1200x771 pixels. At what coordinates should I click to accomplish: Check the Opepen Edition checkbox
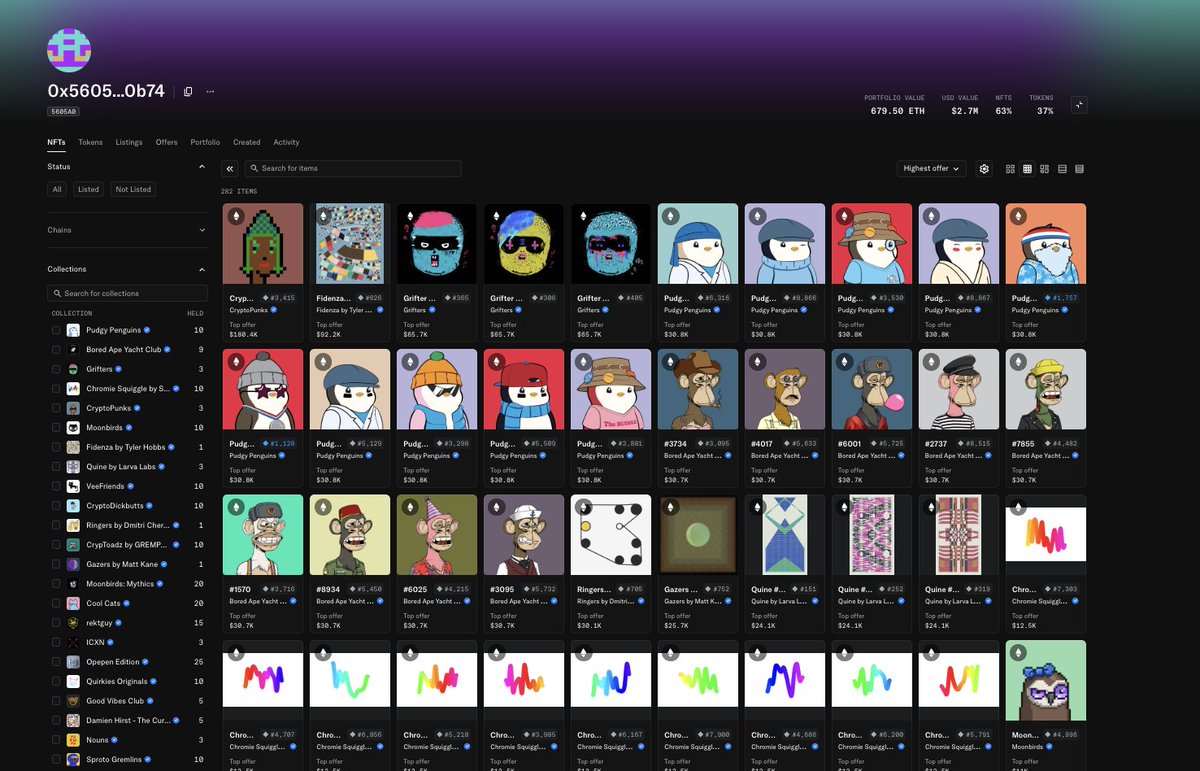point(56,662)
